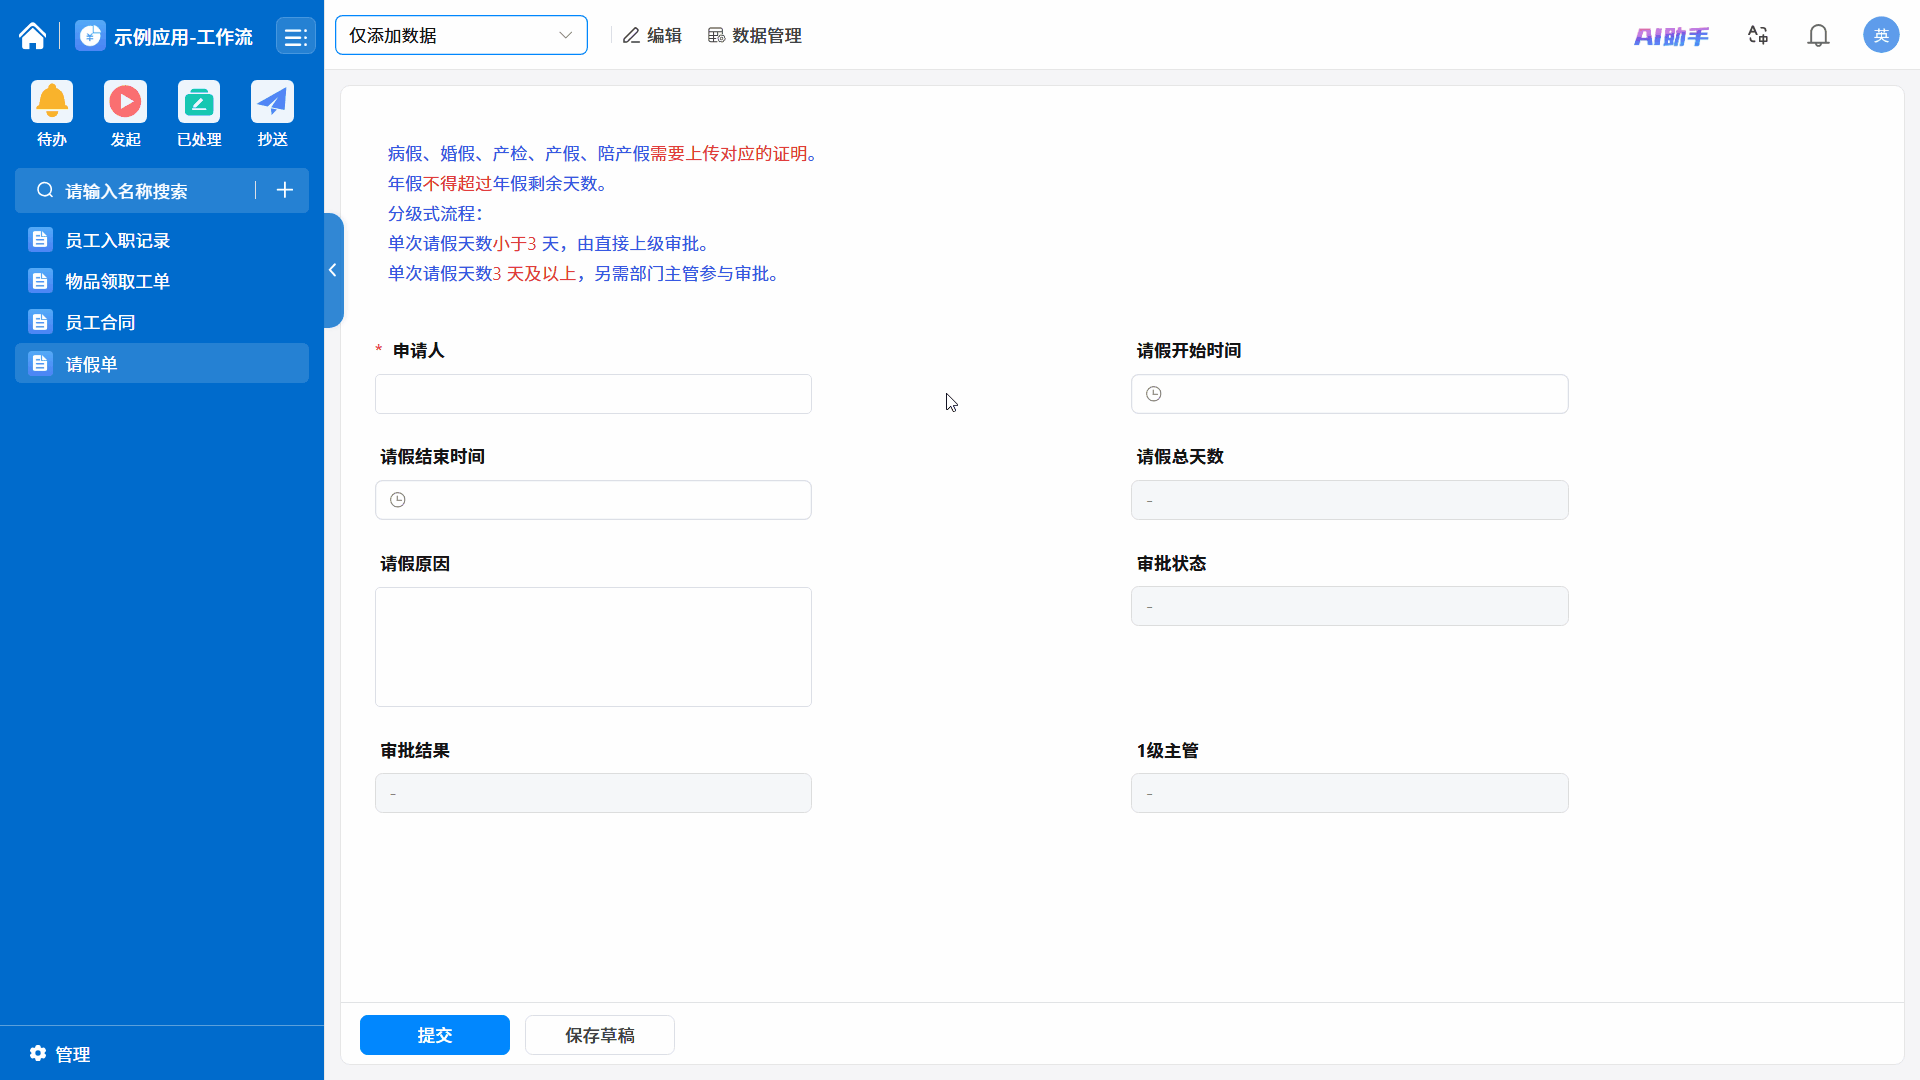
Task: Open the 管理 settings gear
Action: 38,1053
